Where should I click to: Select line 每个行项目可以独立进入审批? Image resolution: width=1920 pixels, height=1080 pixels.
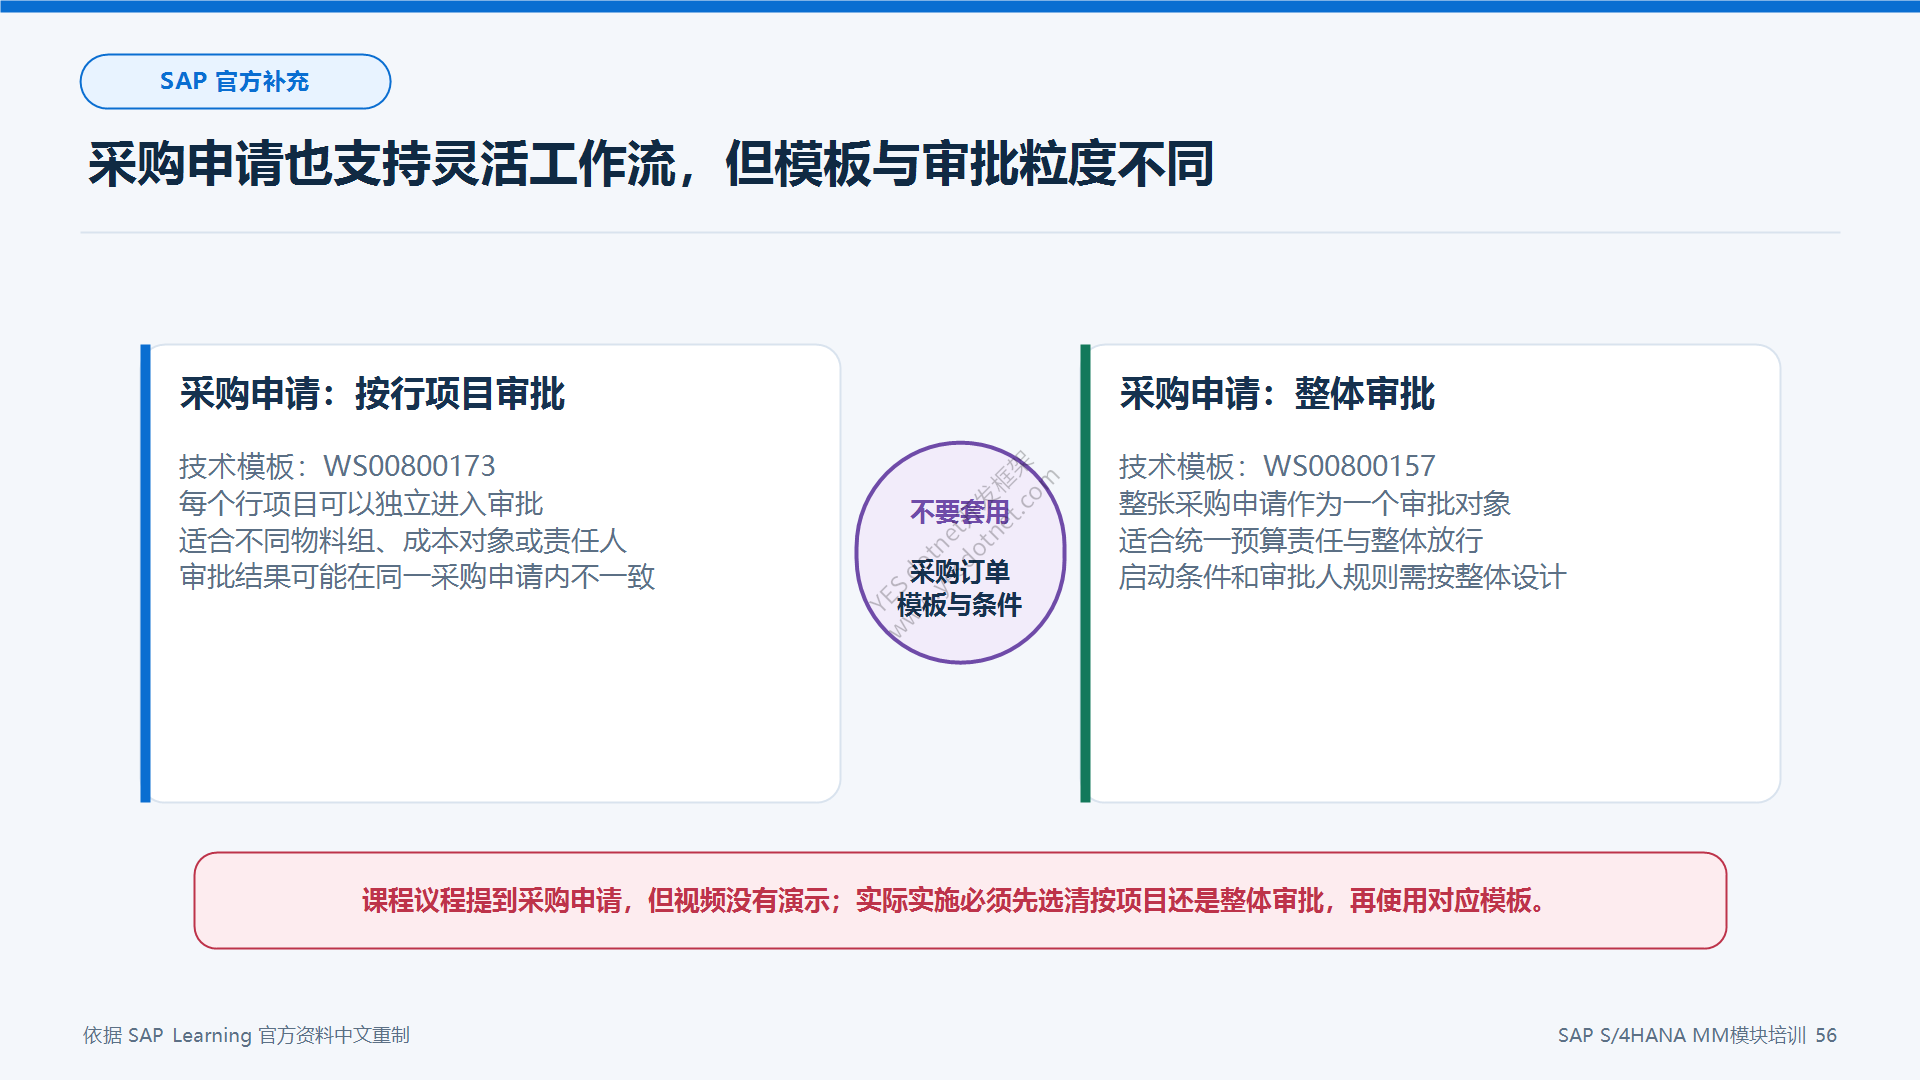[361, 503]
